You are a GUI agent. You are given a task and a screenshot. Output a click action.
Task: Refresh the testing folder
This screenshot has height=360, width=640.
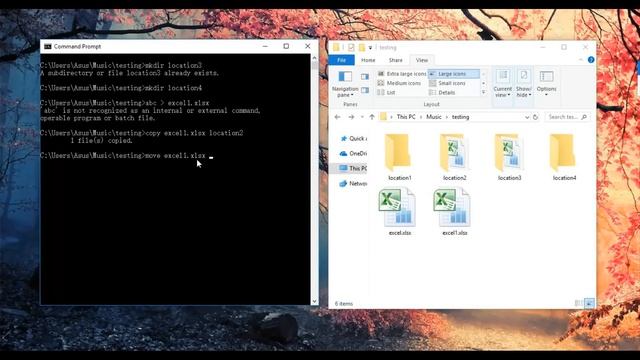536,117
